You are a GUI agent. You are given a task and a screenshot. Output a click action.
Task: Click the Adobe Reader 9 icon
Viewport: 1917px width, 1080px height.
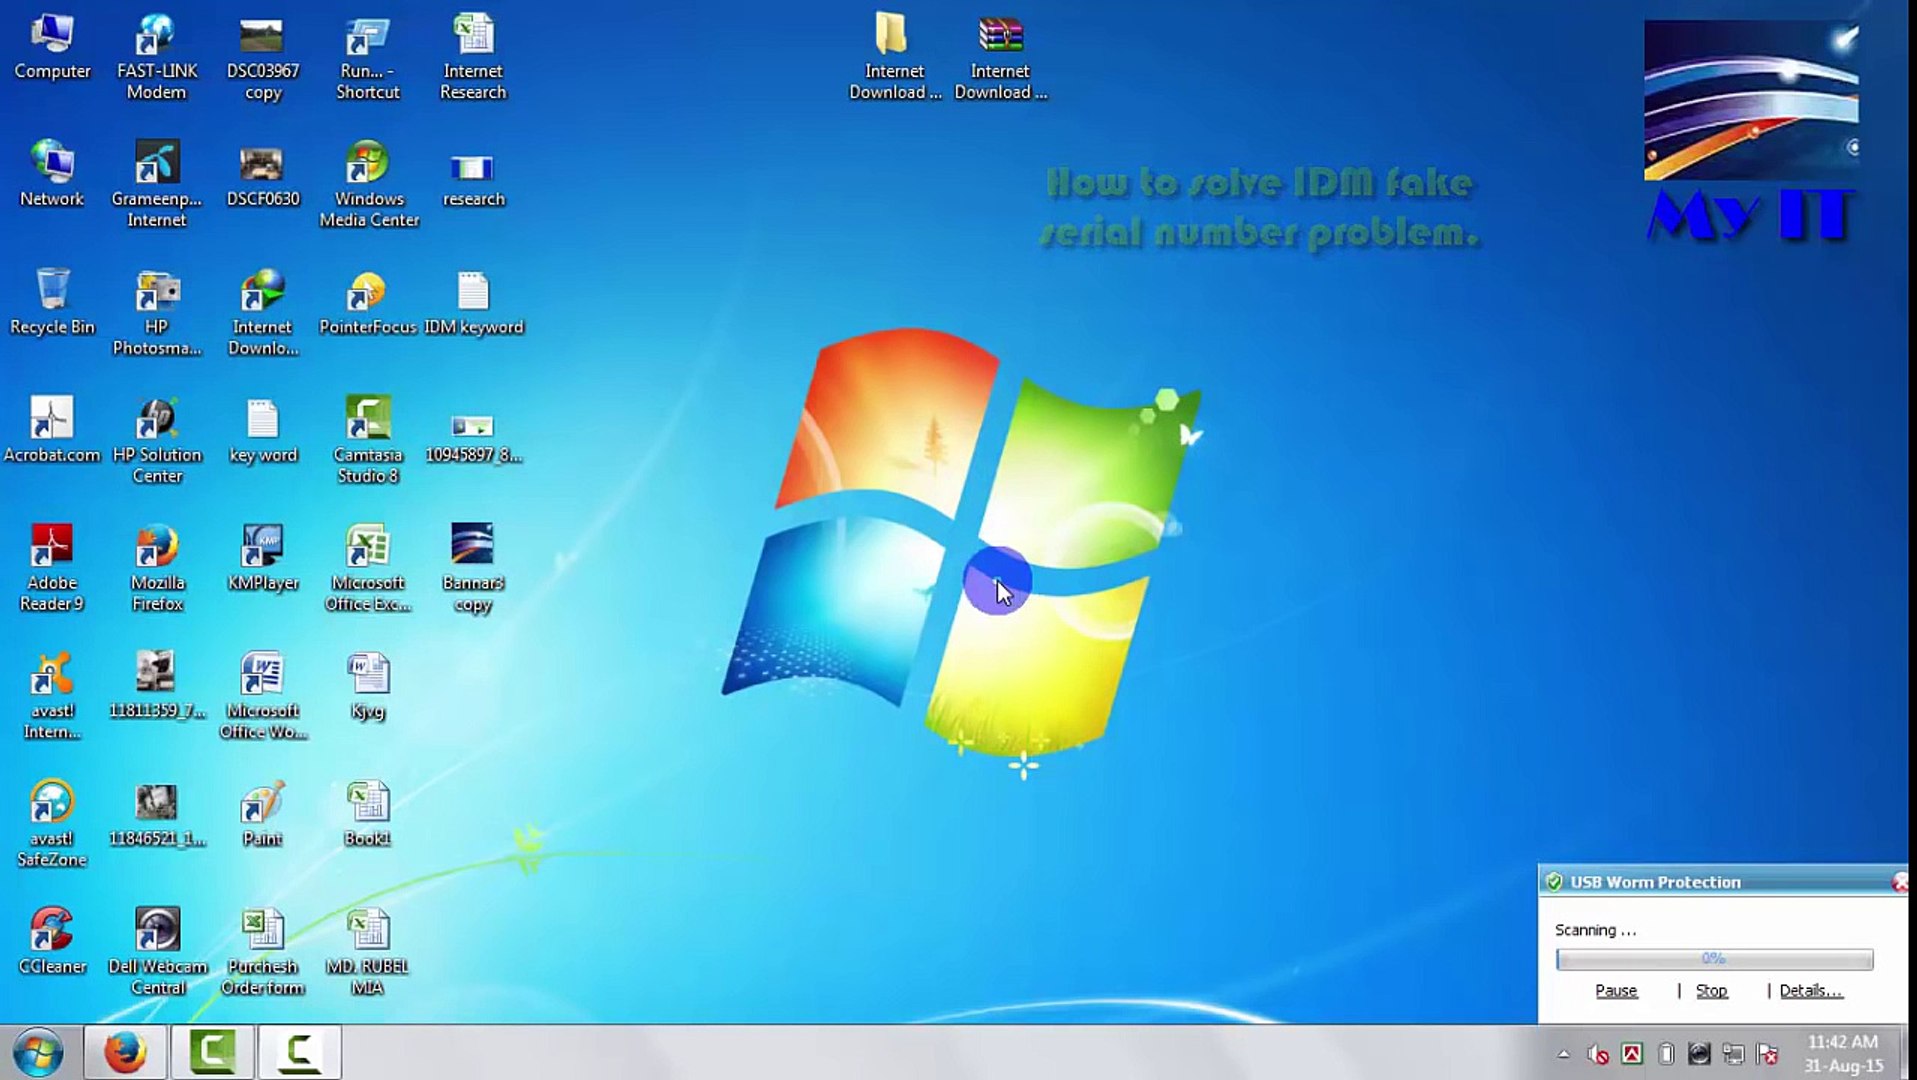tap(52, 568)
